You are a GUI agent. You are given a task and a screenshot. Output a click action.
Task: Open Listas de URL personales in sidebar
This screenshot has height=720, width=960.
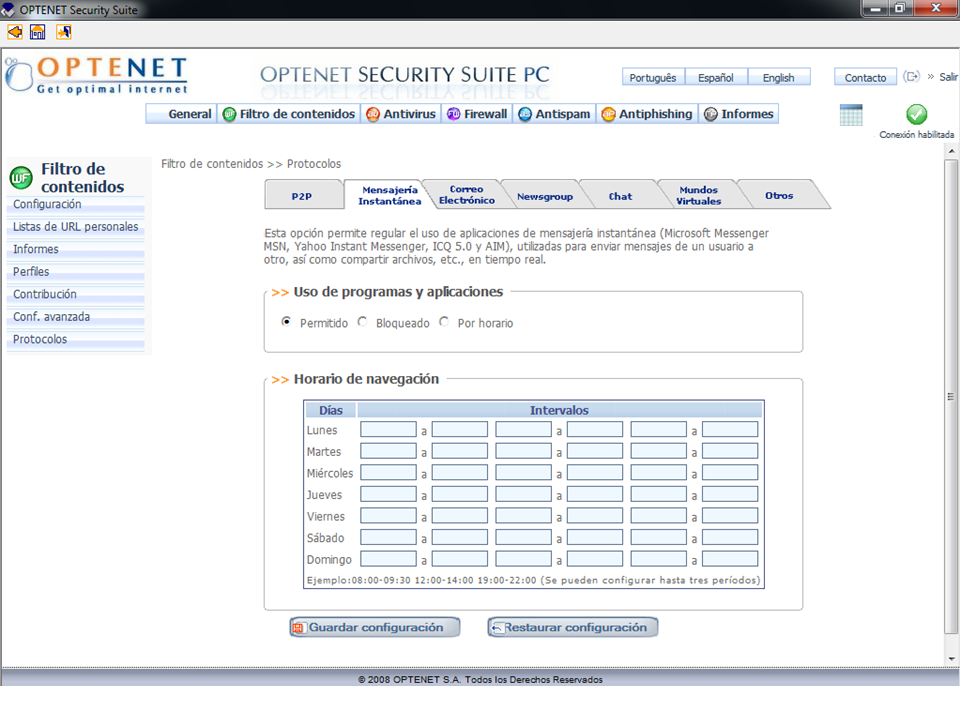76,227
